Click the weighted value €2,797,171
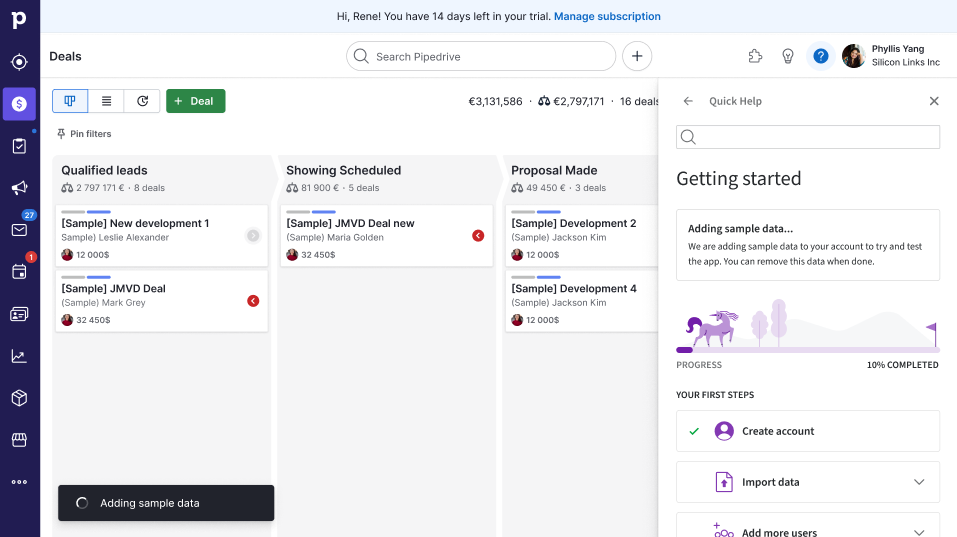The height and width of the screenshot is (537, 957). tap(571, 101)
